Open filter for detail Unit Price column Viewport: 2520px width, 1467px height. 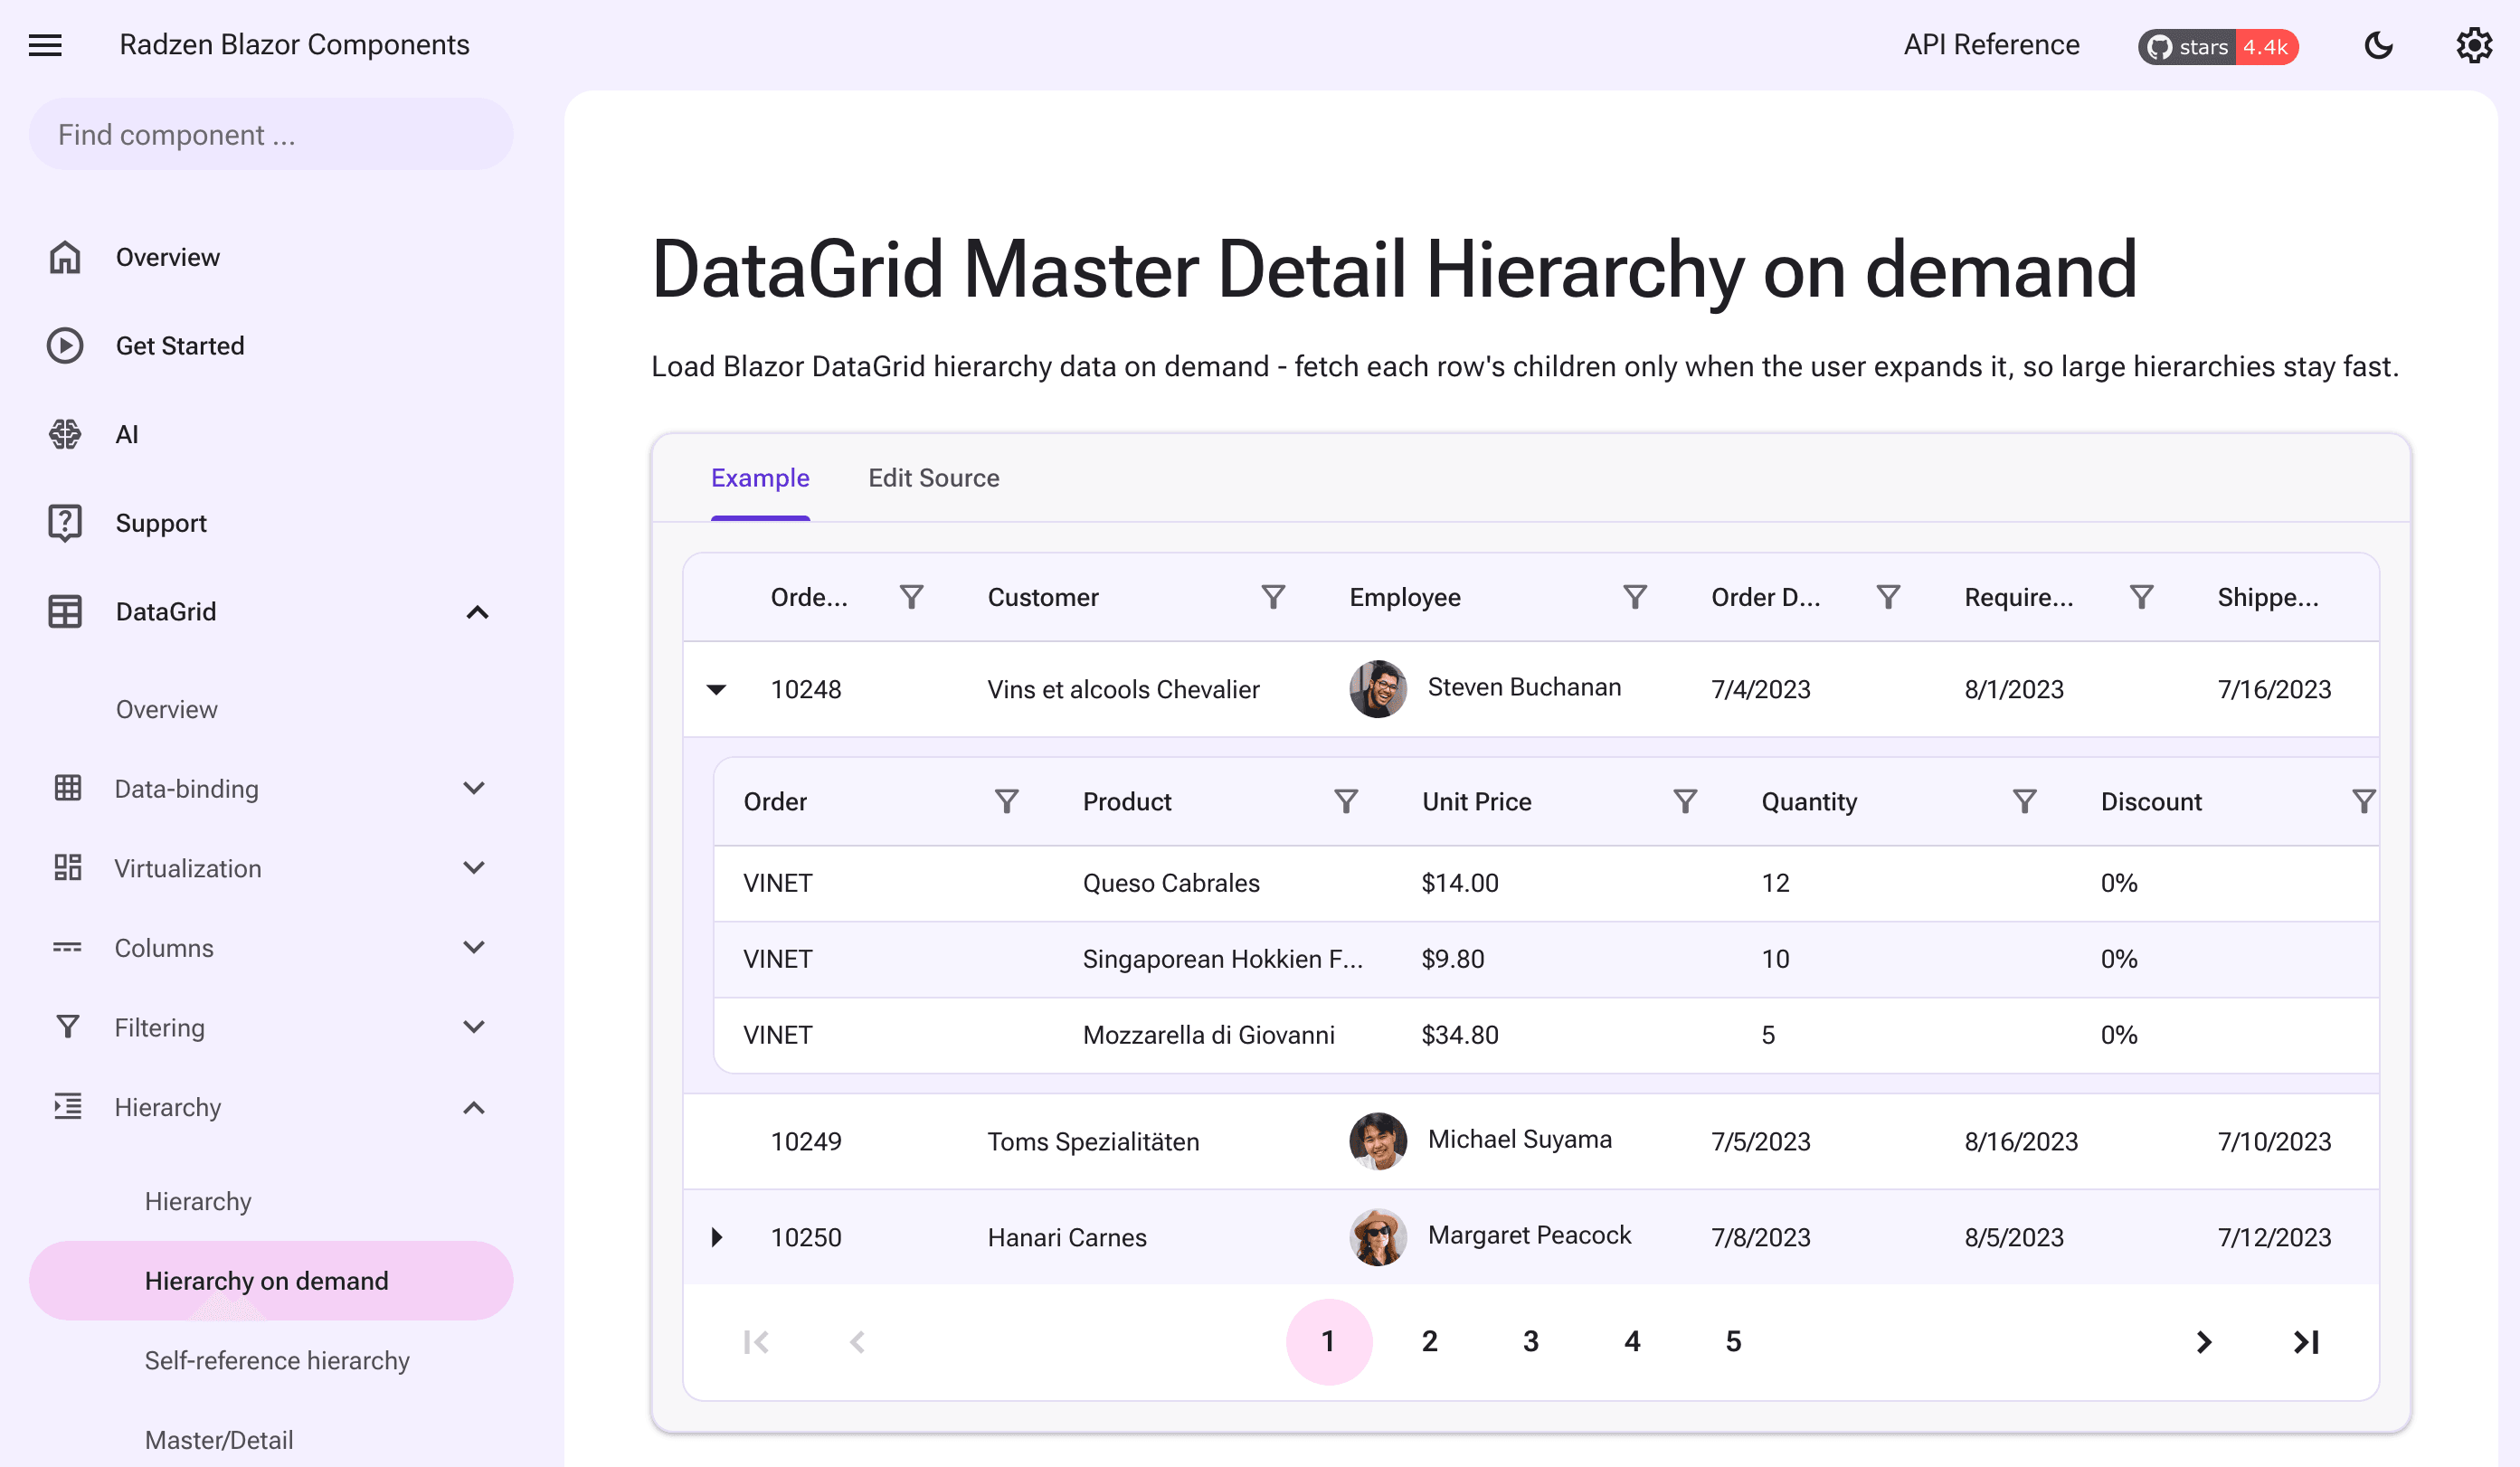[x=1685, y=801]
